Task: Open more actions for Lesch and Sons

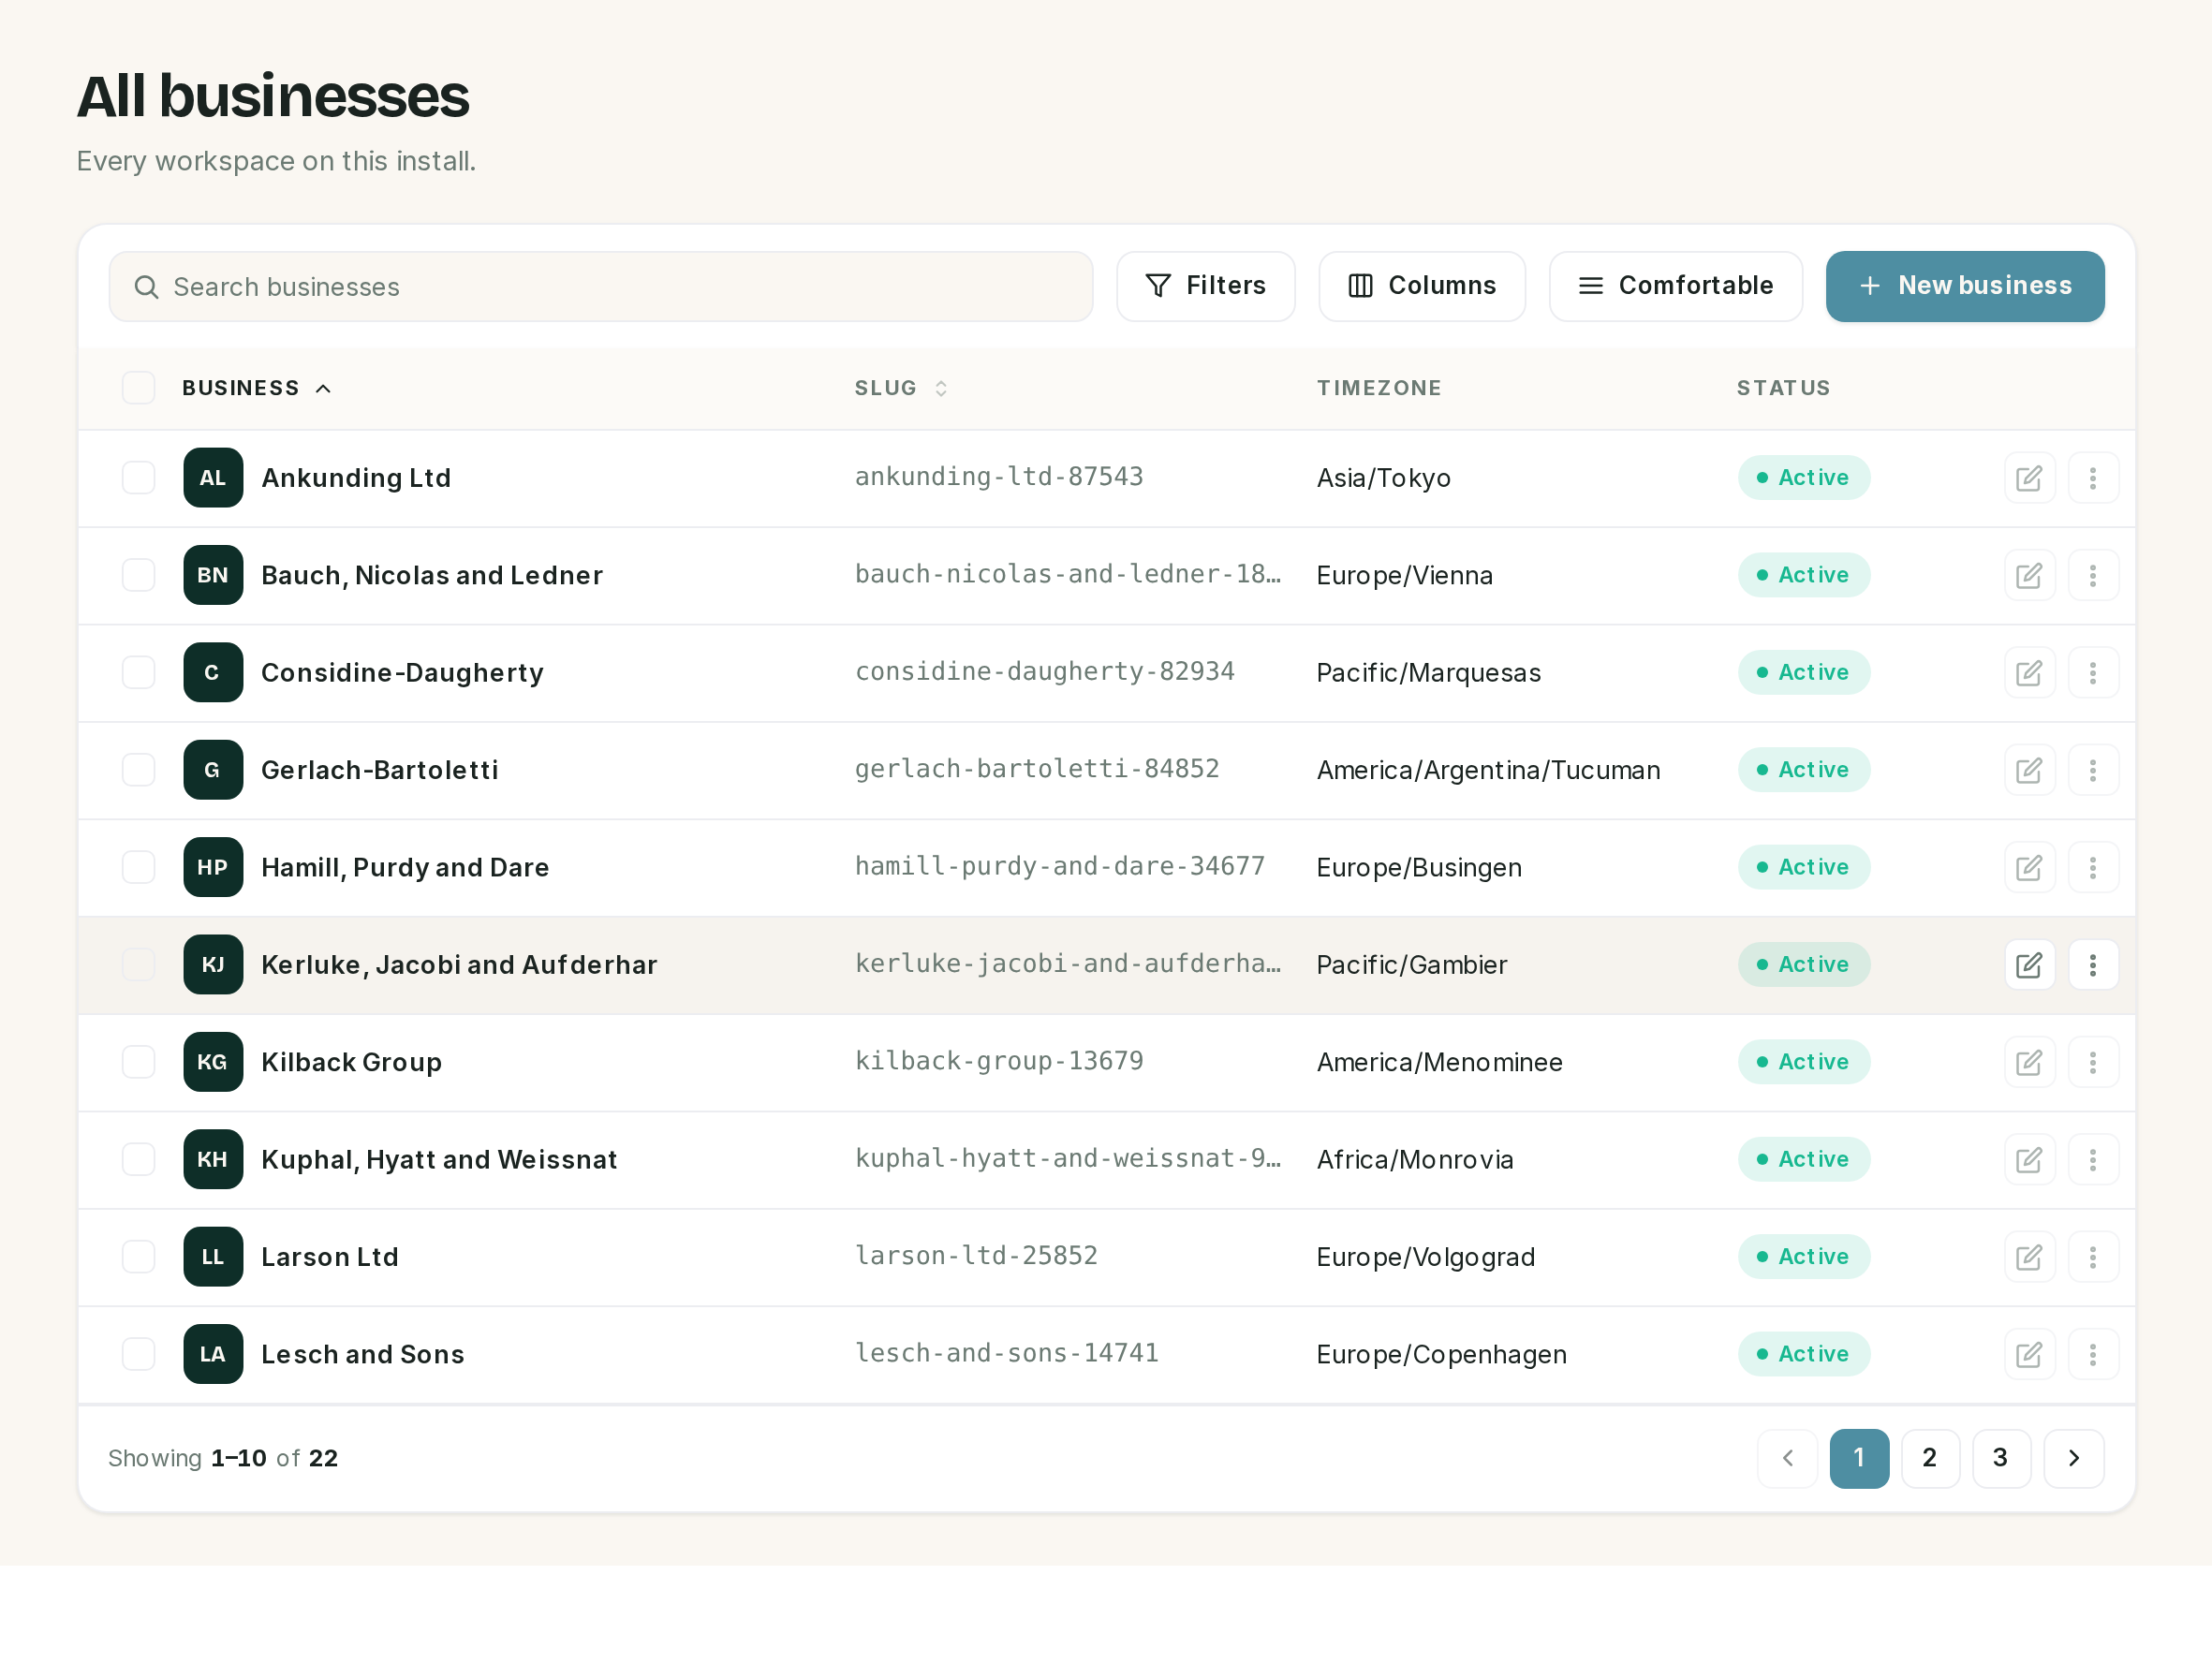Action: click(2092, 1354)
